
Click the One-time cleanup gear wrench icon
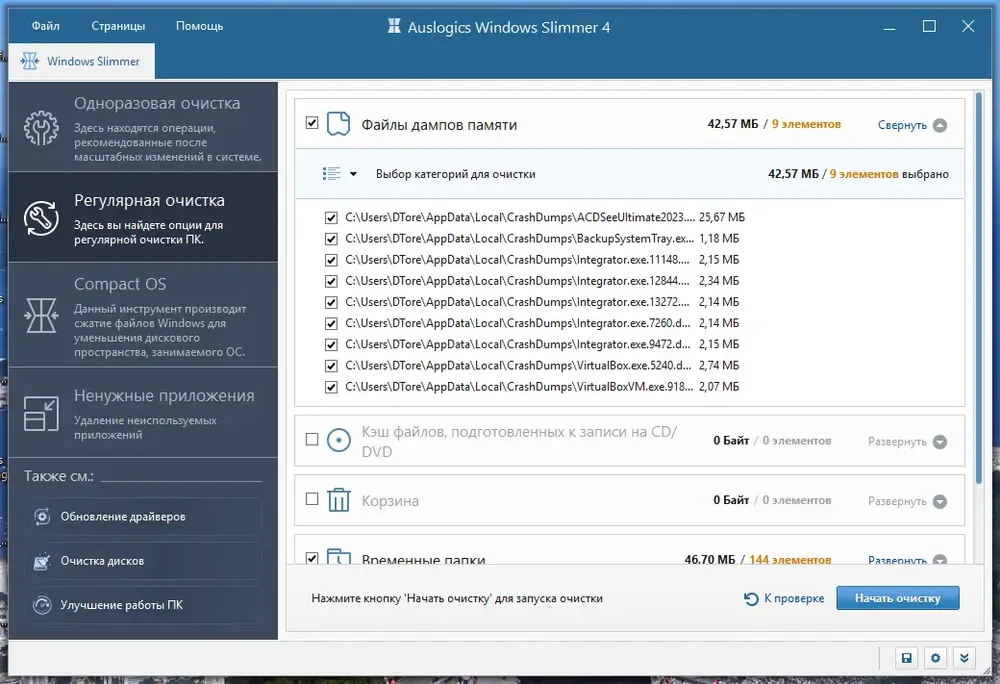41,128
